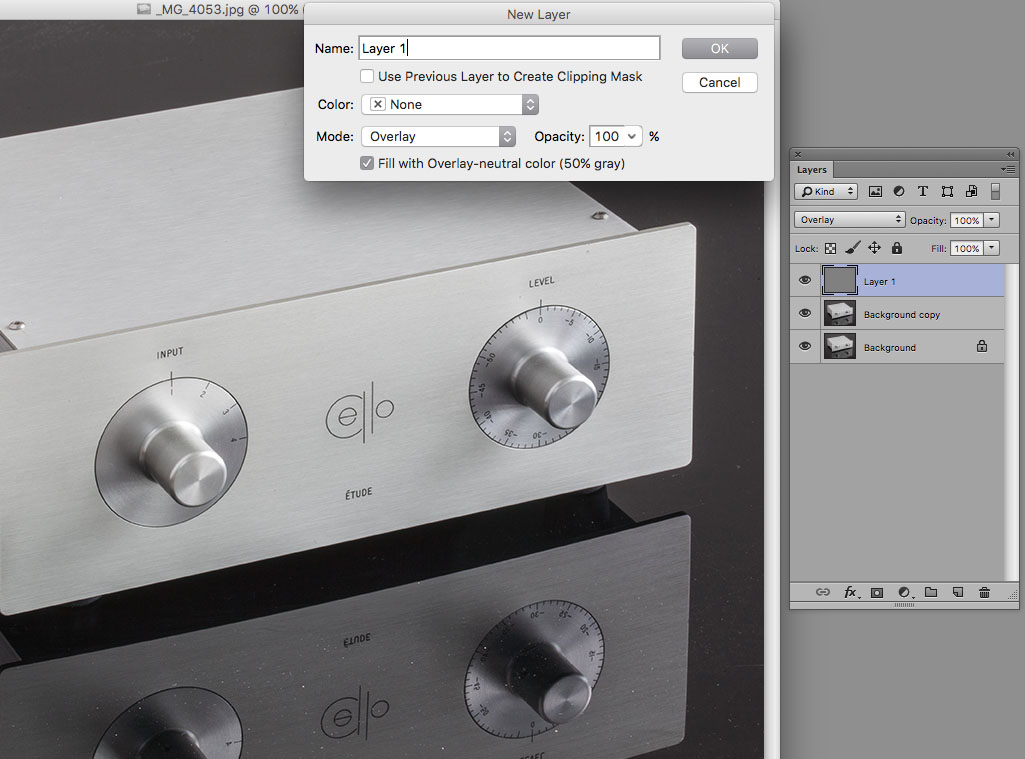Add a layer style fx
This screenshot has width=1025, height=759.
point(850,592)
